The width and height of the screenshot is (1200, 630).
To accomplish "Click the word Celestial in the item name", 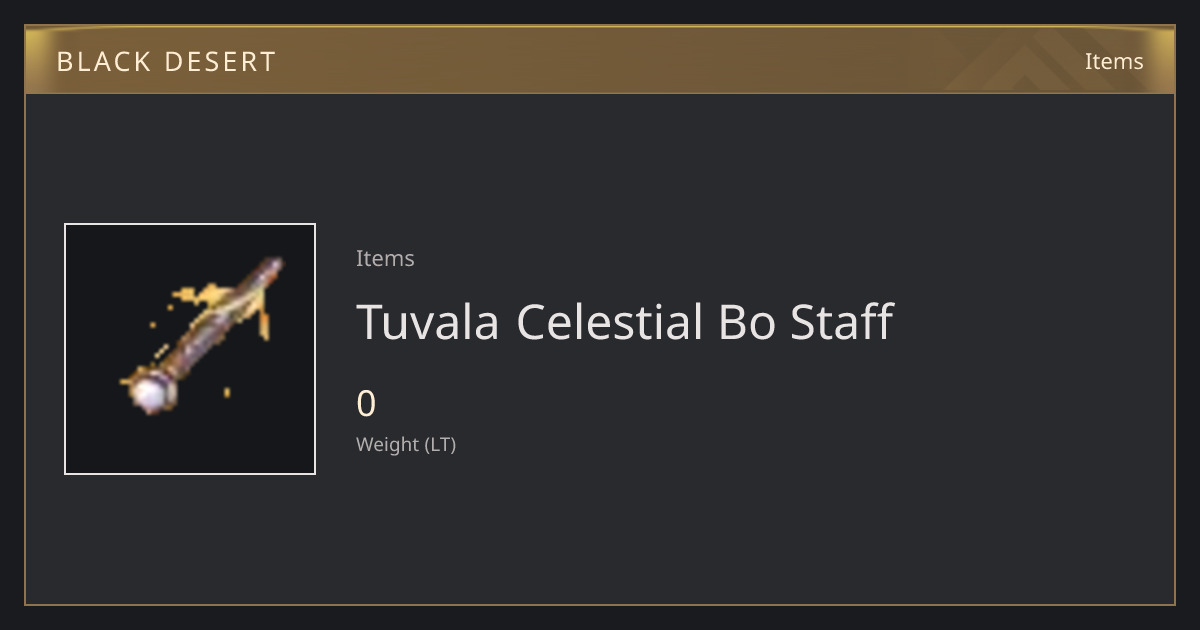I will 610,322.
